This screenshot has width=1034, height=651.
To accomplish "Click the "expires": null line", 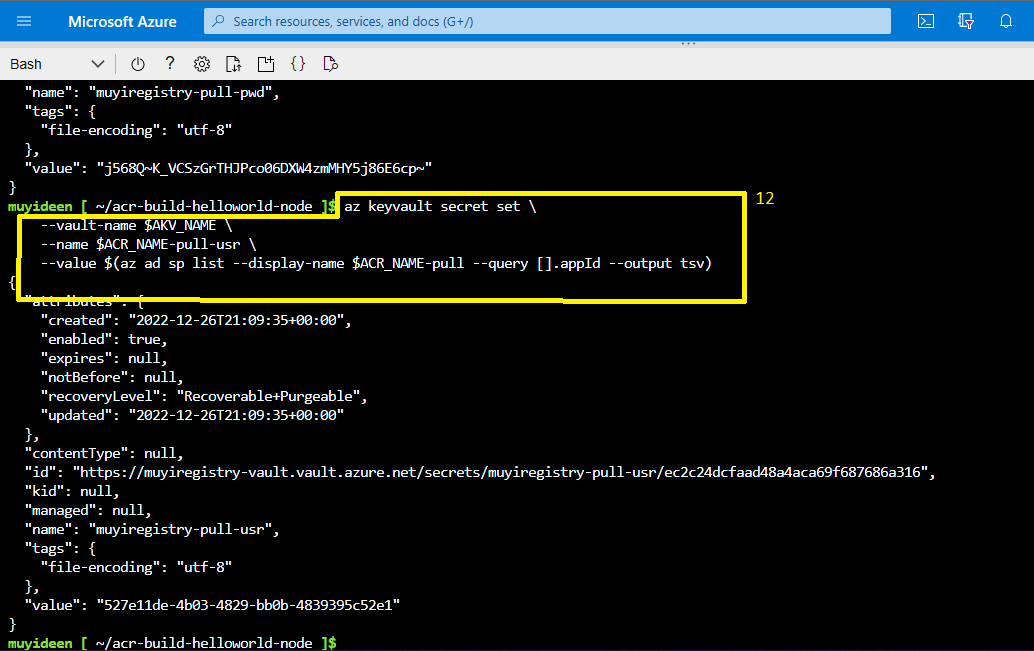I will (104, 359).
